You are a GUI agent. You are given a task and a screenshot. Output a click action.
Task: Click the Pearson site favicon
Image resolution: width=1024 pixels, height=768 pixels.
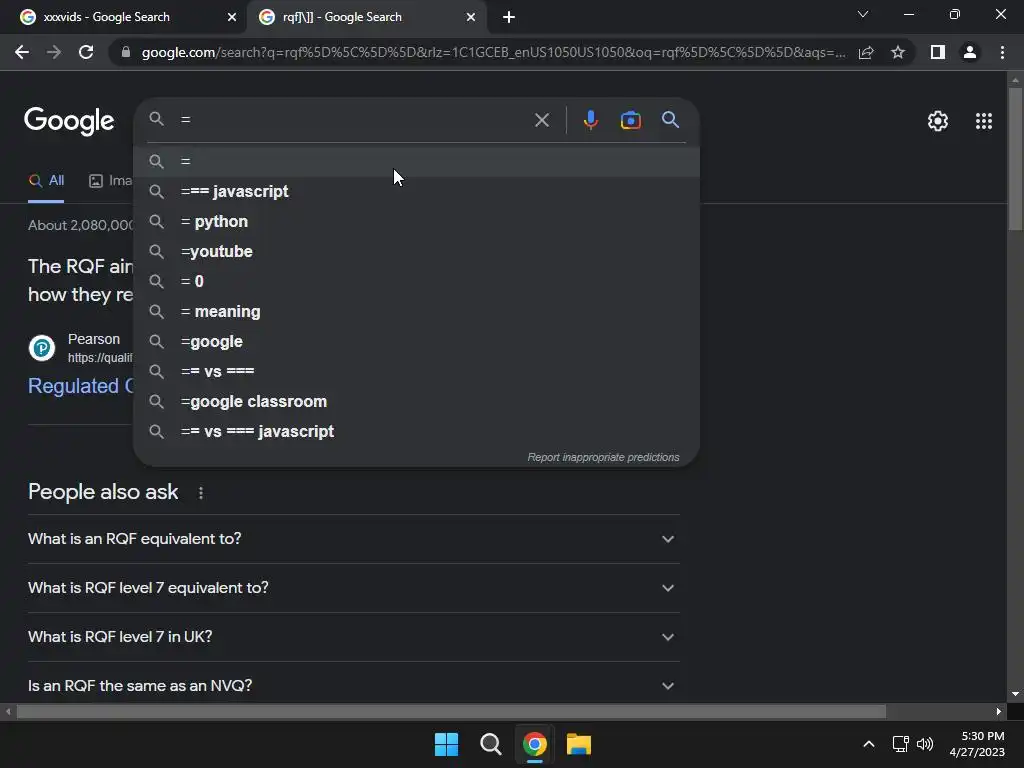42,347
